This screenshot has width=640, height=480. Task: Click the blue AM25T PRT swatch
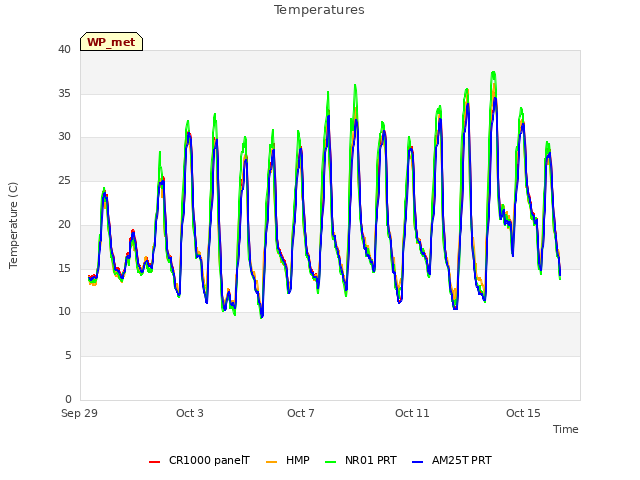tap(418, 462)
